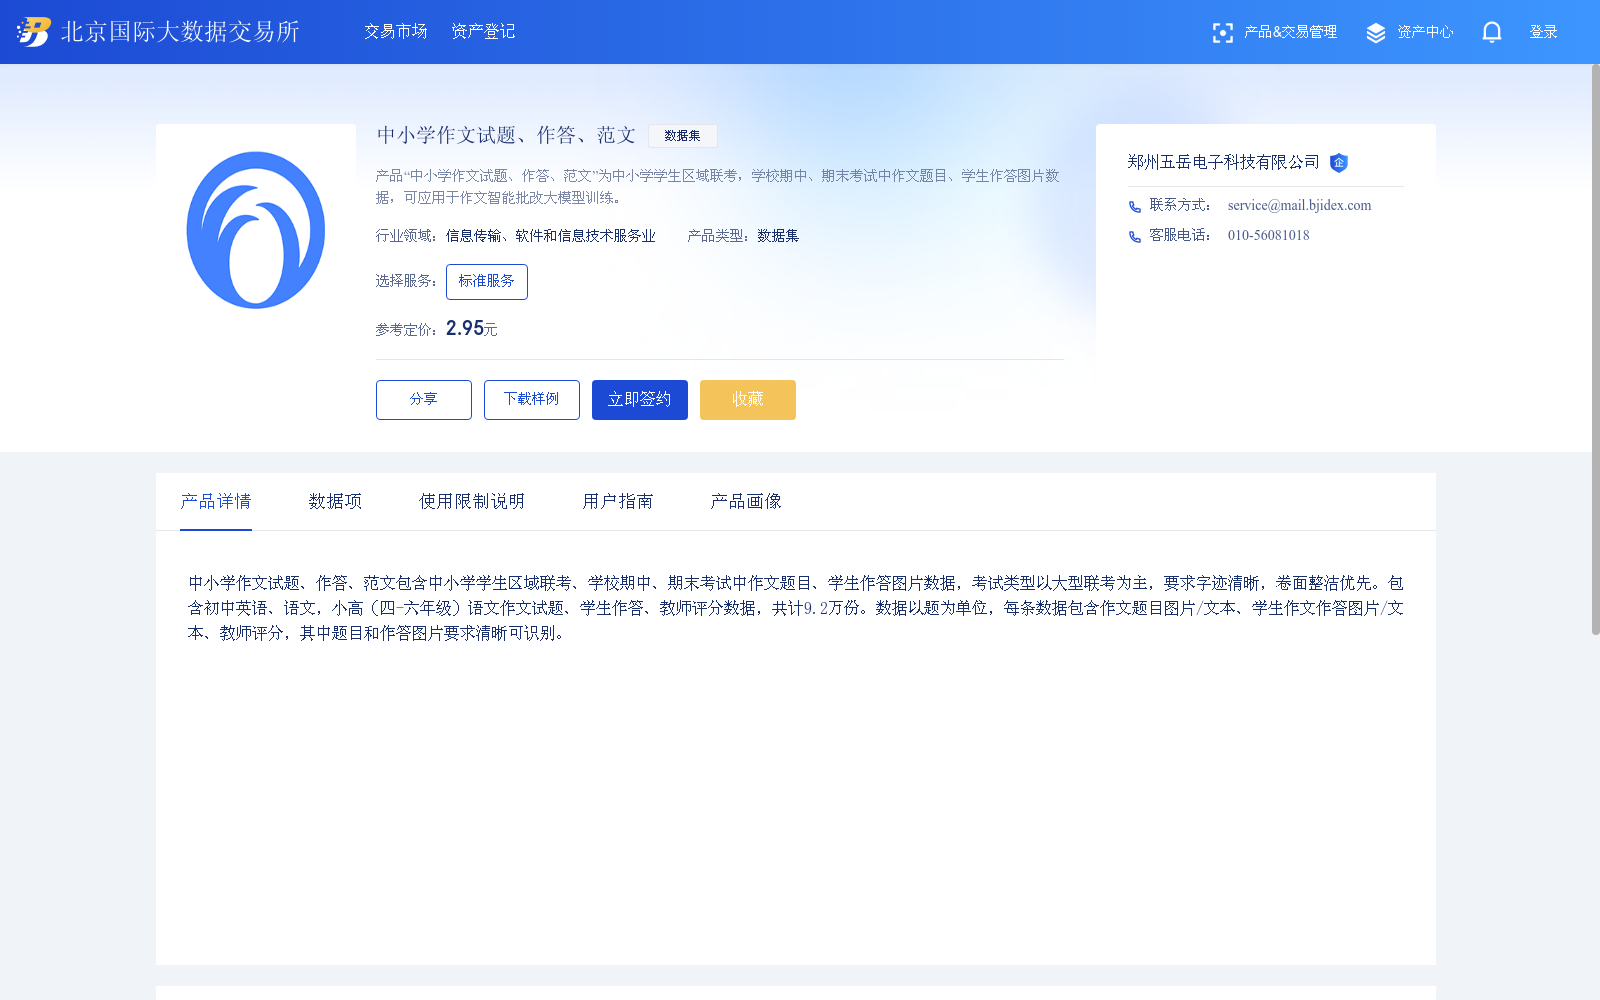This screenshot has width=1600, height=1000.
Task: Click the 登录 link
Action: coord(1543,32)
